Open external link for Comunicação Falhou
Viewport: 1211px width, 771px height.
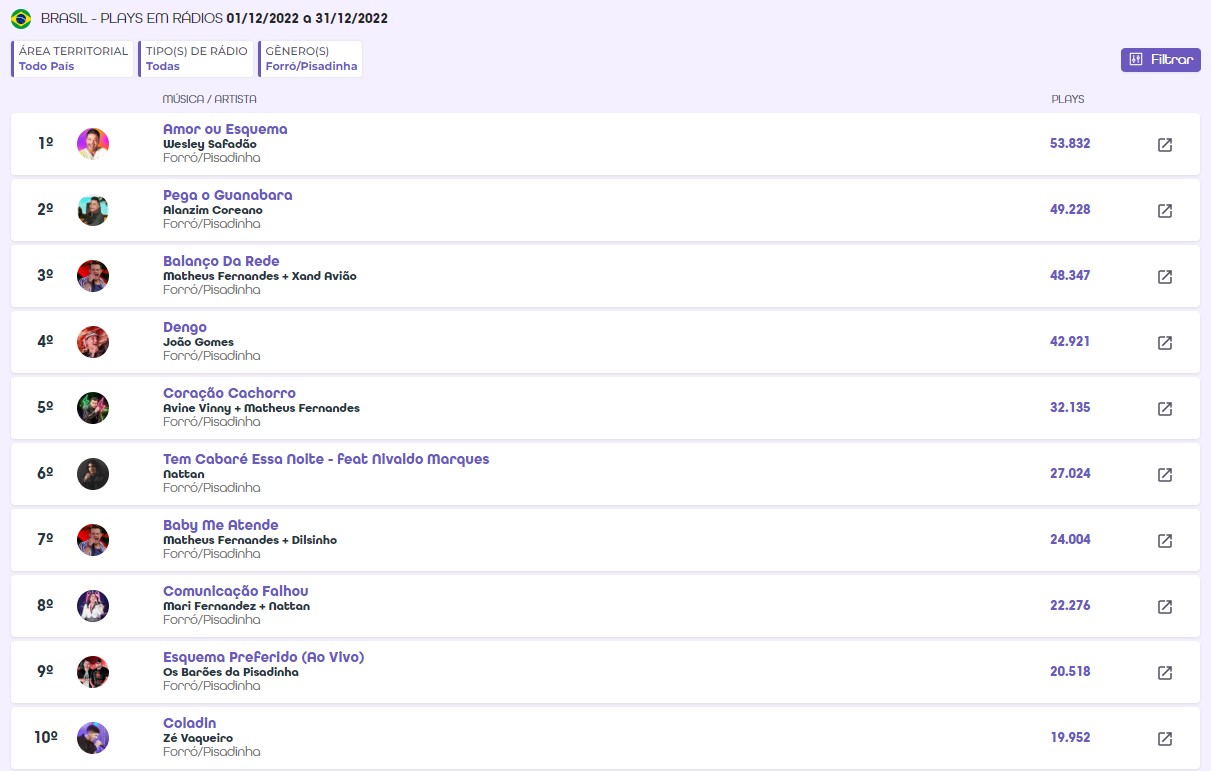1165,607
